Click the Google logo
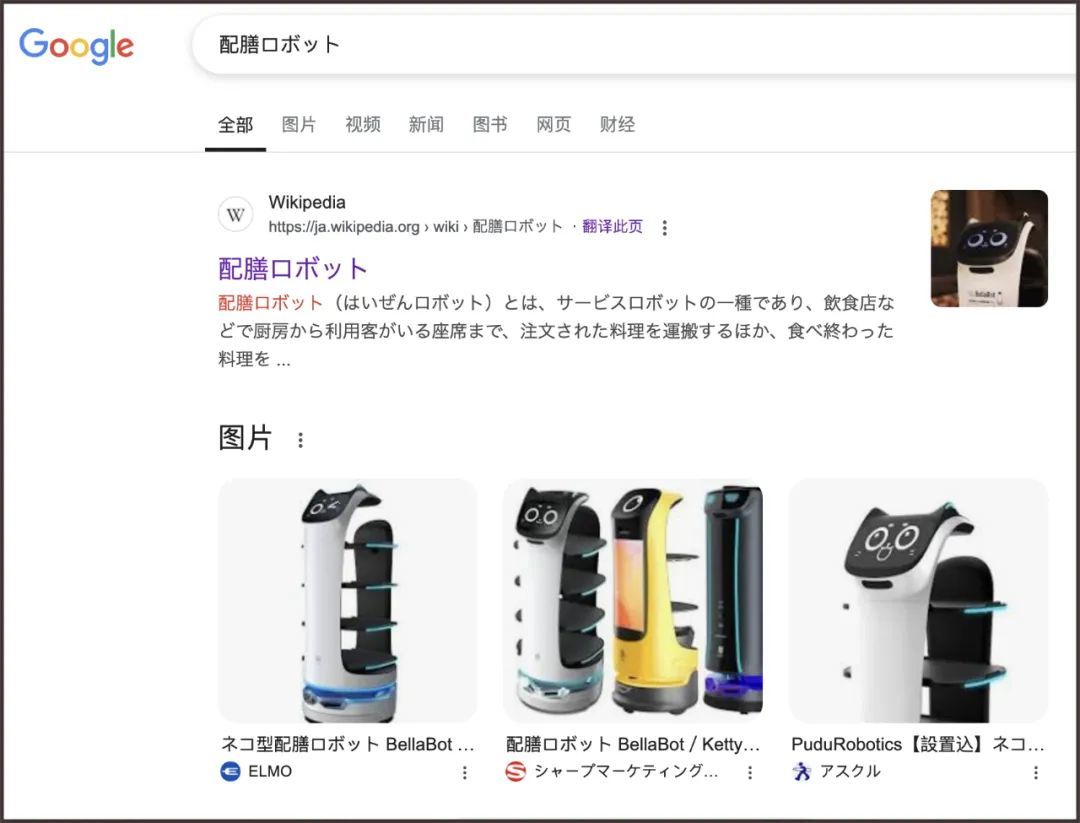1080x823 pixels. 76,44
